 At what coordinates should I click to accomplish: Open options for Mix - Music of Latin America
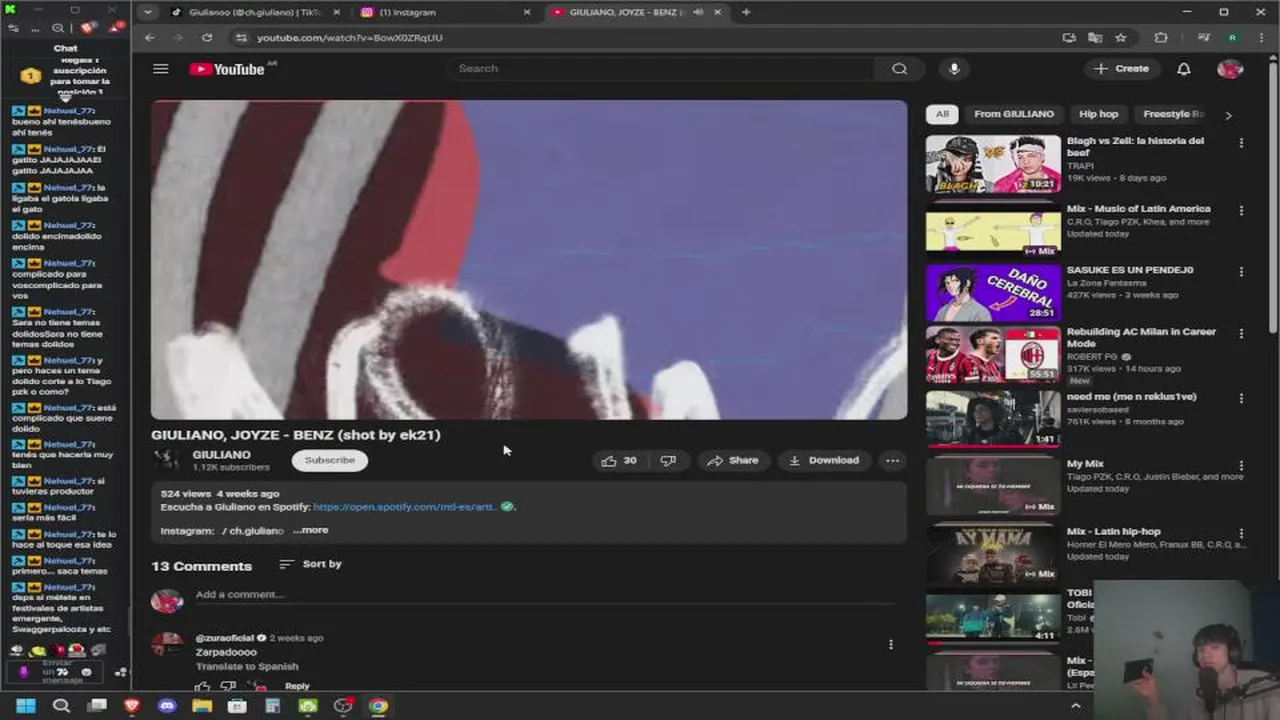(1241, 211)
